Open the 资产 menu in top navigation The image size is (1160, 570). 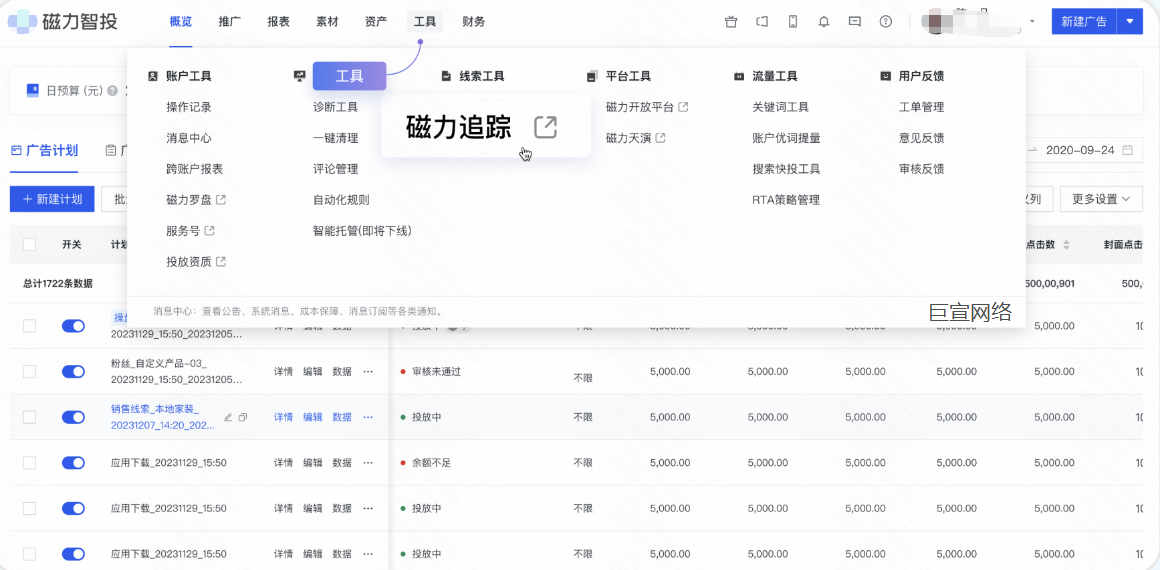coord(376,21)
